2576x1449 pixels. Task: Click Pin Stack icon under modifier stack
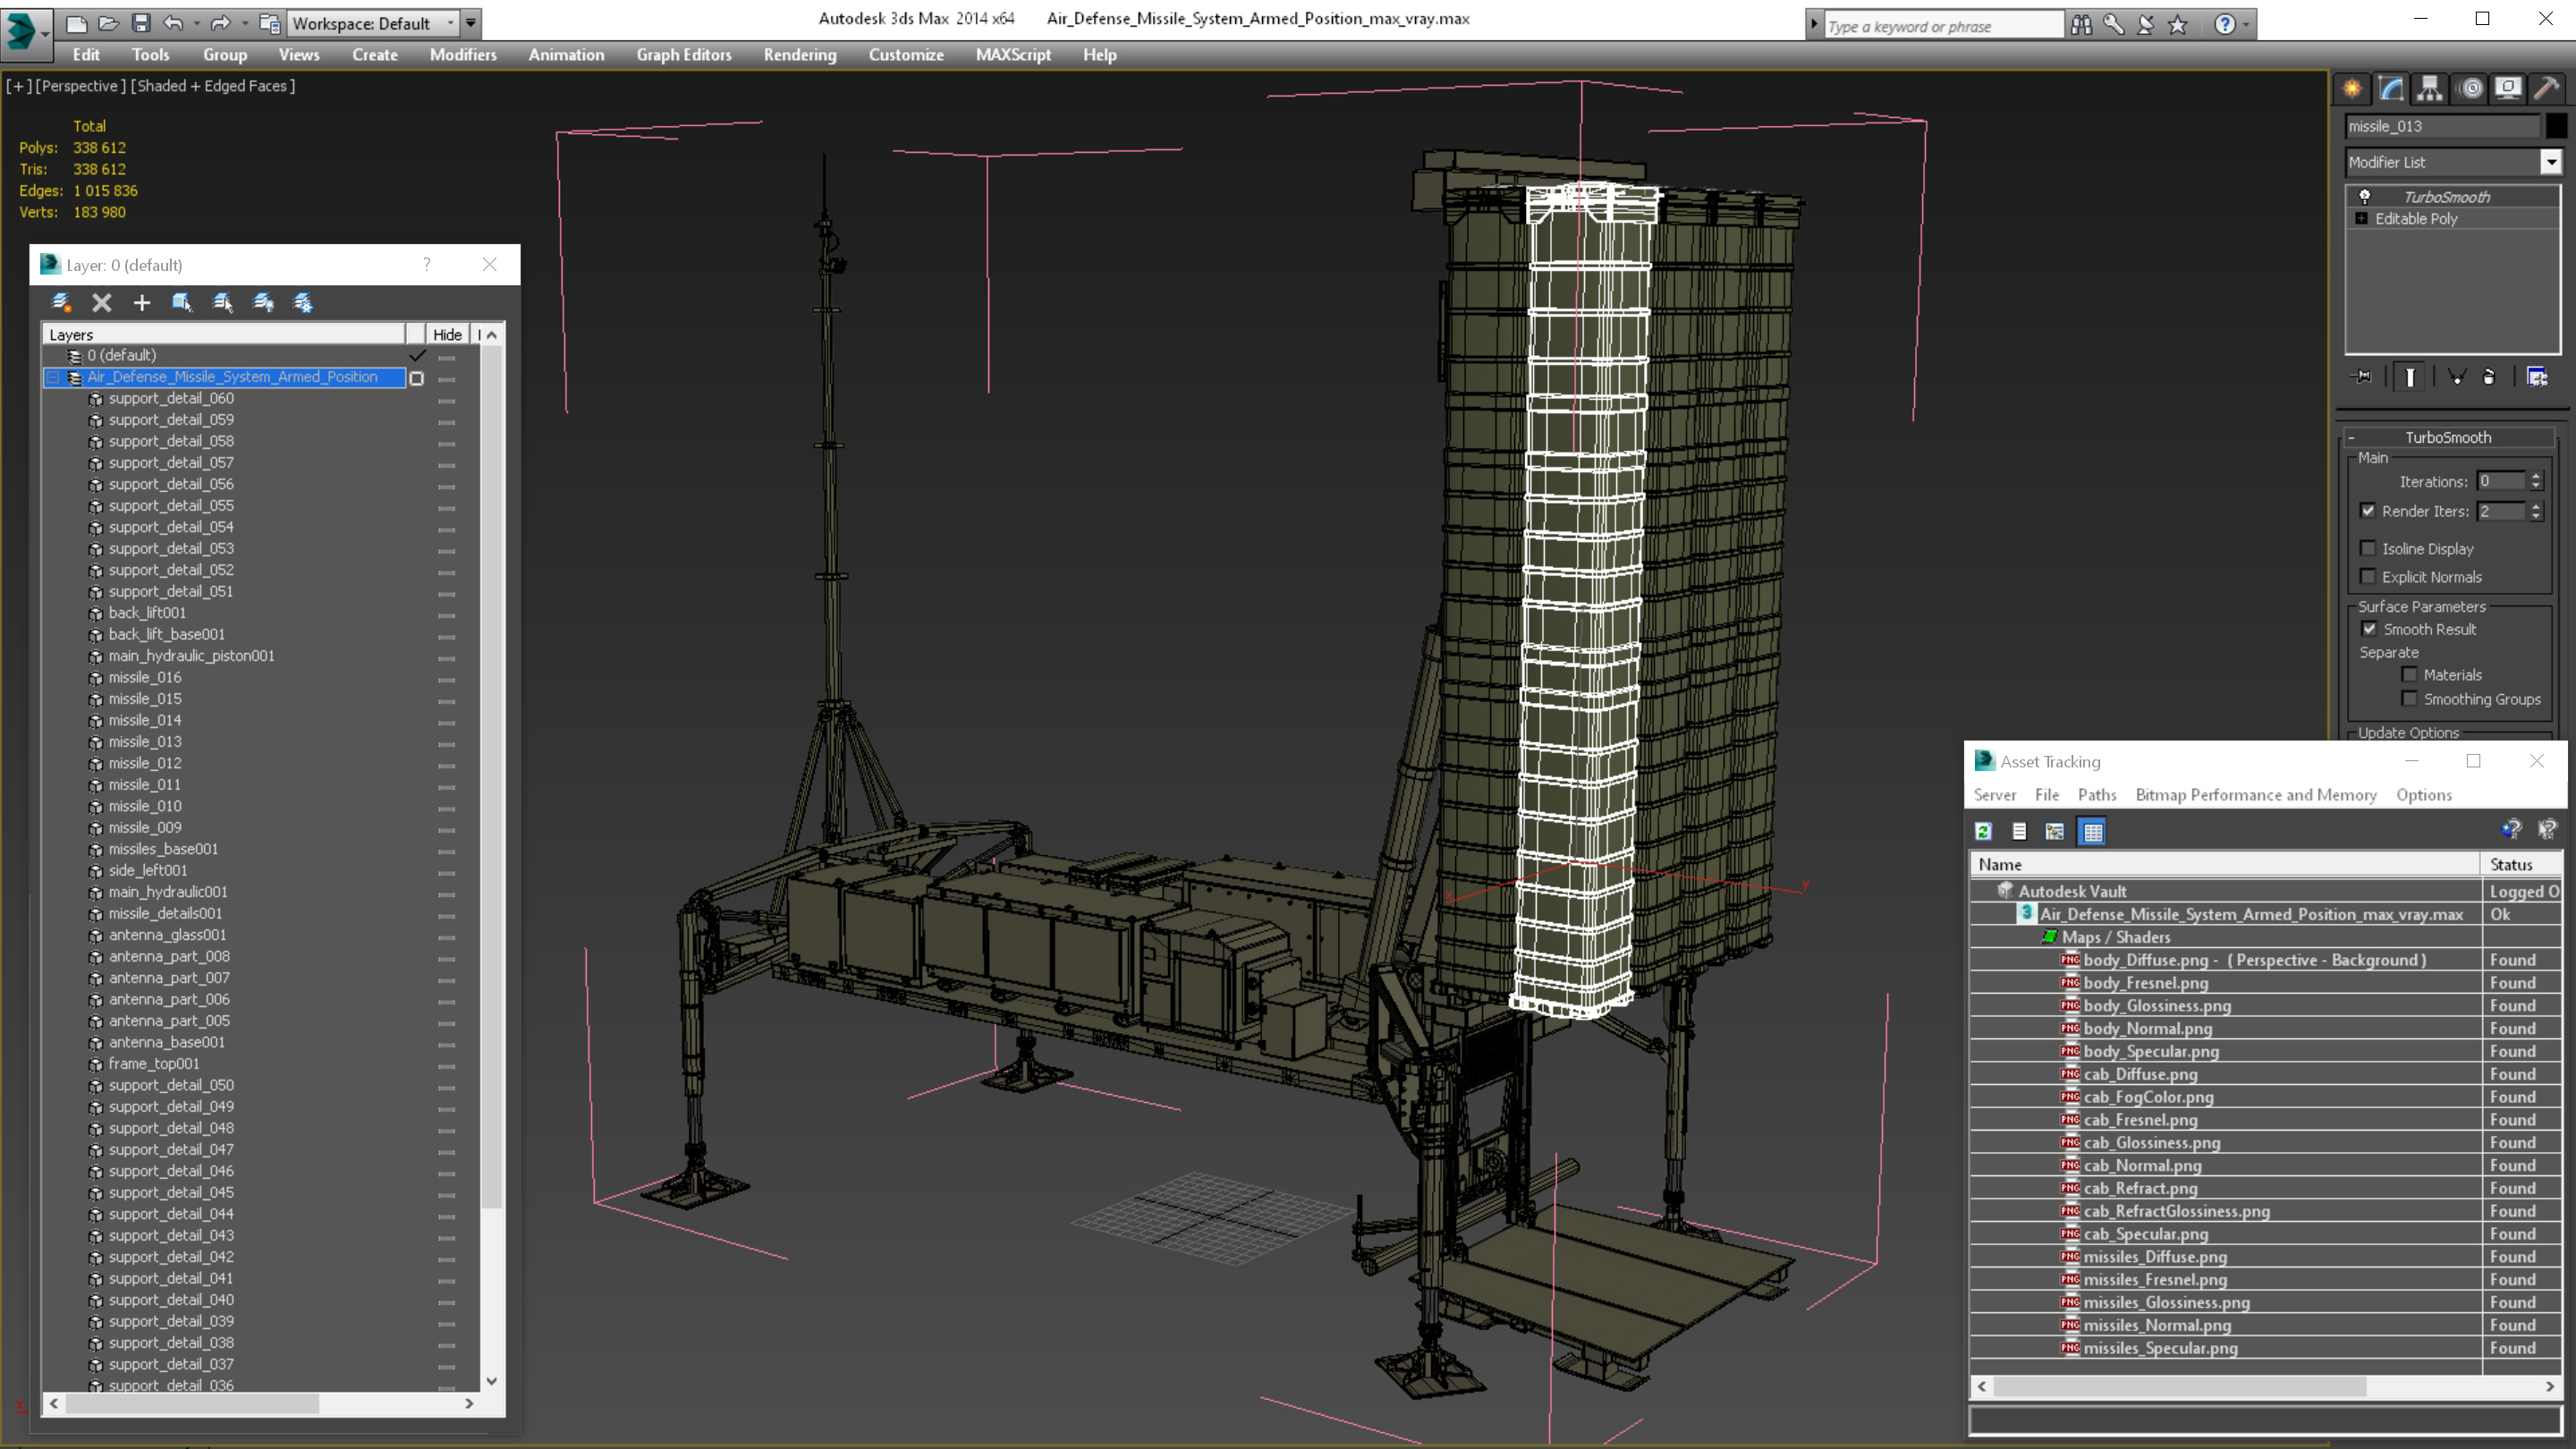tap(2363, 377)
